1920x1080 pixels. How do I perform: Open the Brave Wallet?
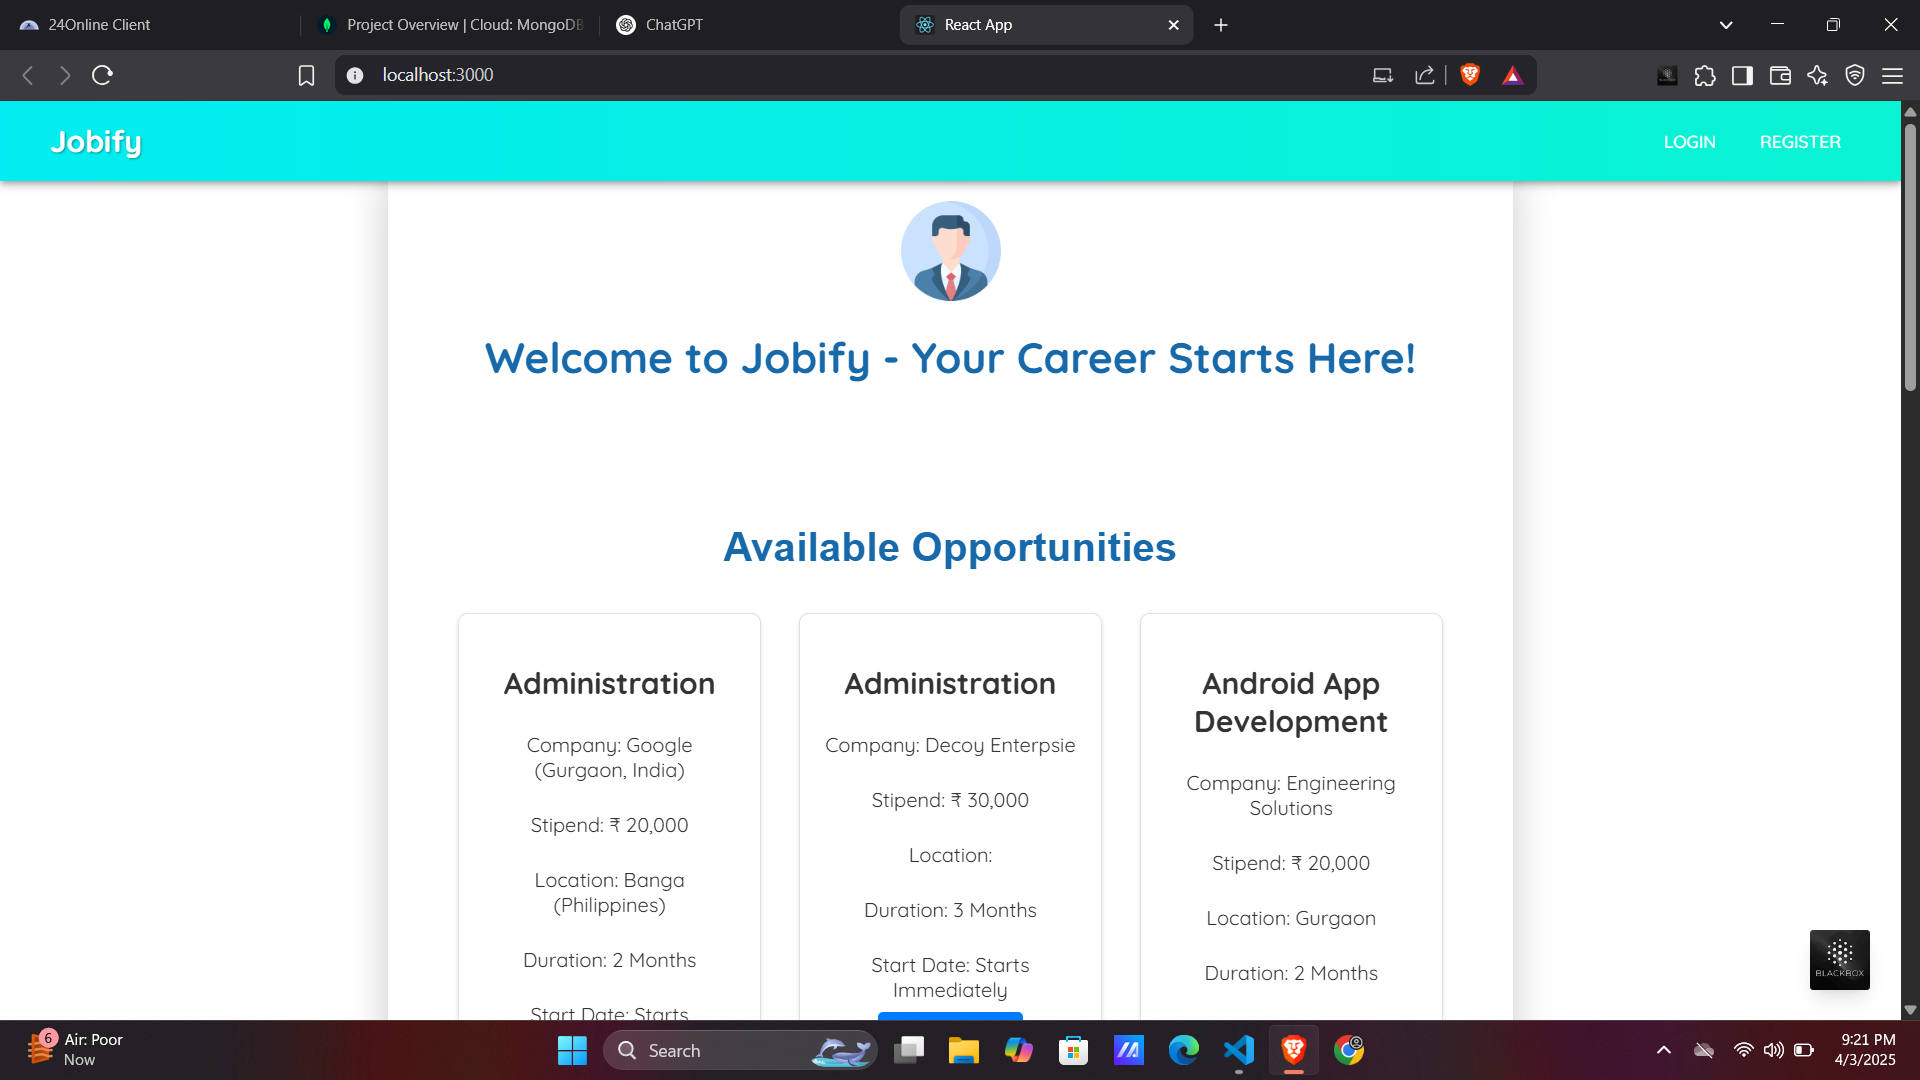(1780, 75)
